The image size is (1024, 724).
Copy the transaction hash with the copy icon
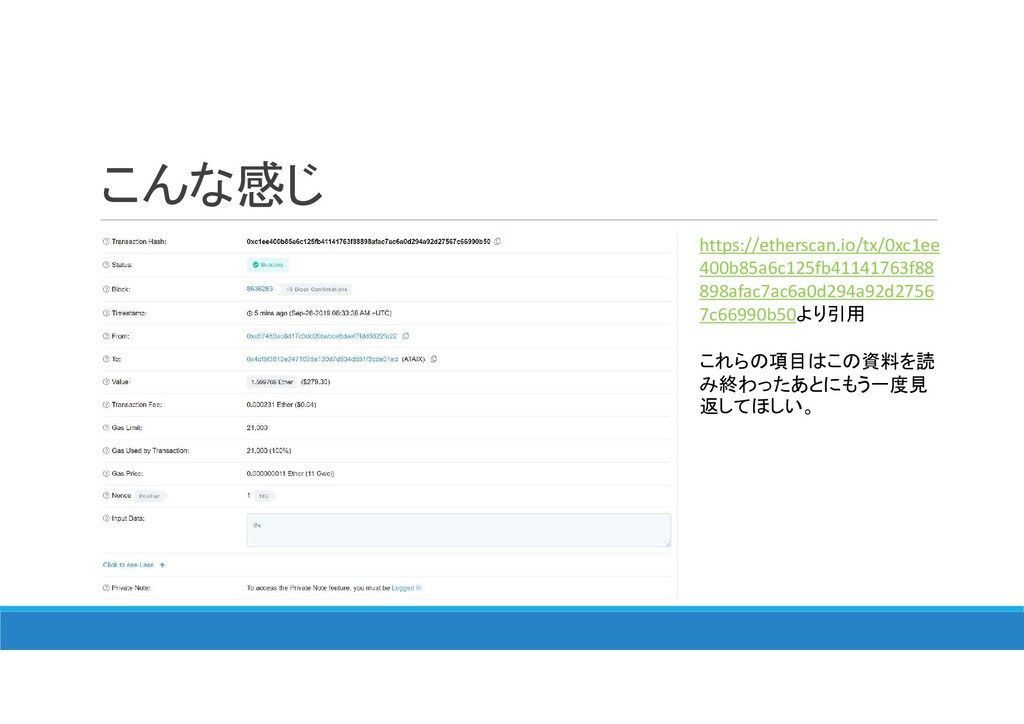[498, 242]
